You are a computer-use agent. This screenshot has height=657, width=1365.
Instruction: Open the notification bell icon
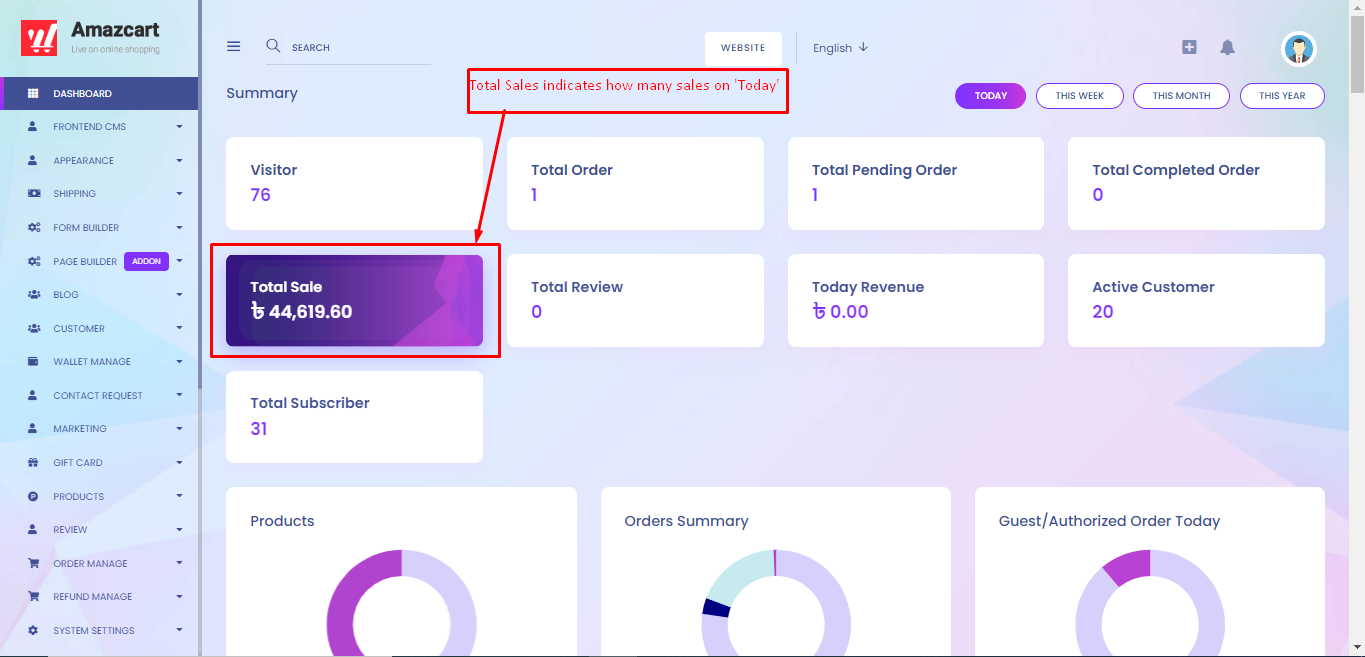click(x=1227, y=47)
